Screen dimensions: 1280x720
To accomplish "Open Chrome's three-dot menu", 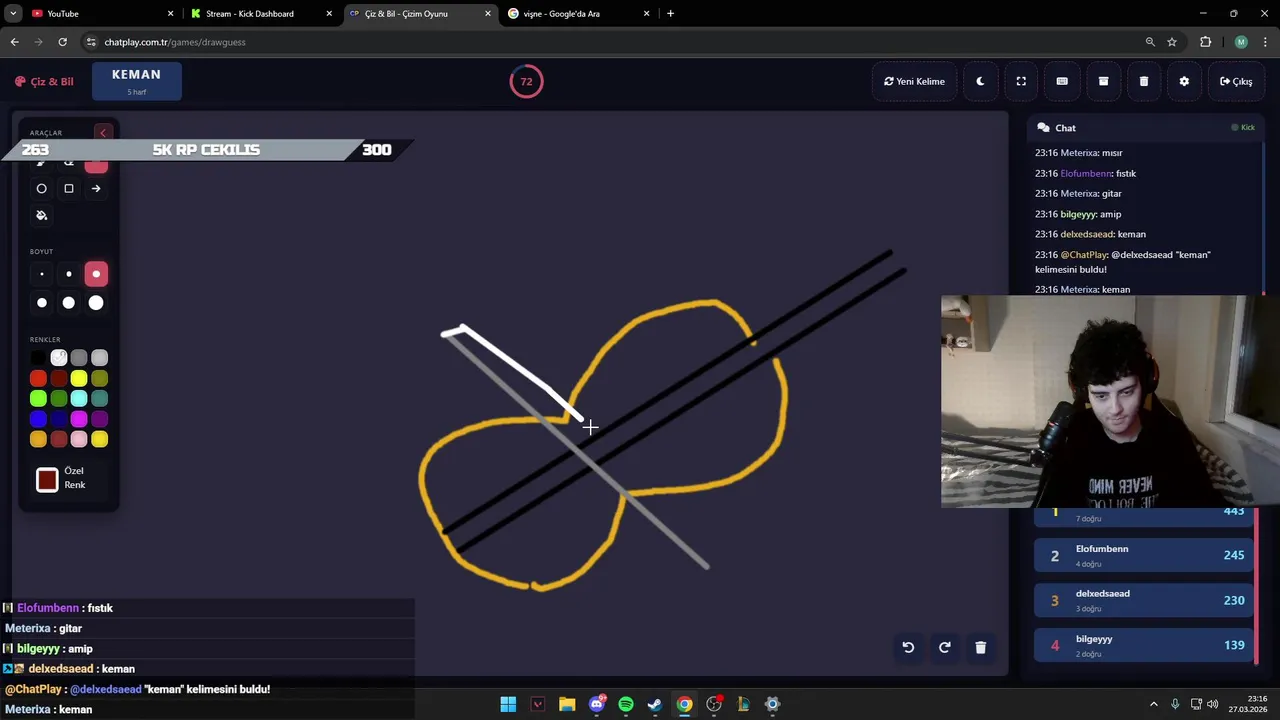I will click(x=1266, y=42).
